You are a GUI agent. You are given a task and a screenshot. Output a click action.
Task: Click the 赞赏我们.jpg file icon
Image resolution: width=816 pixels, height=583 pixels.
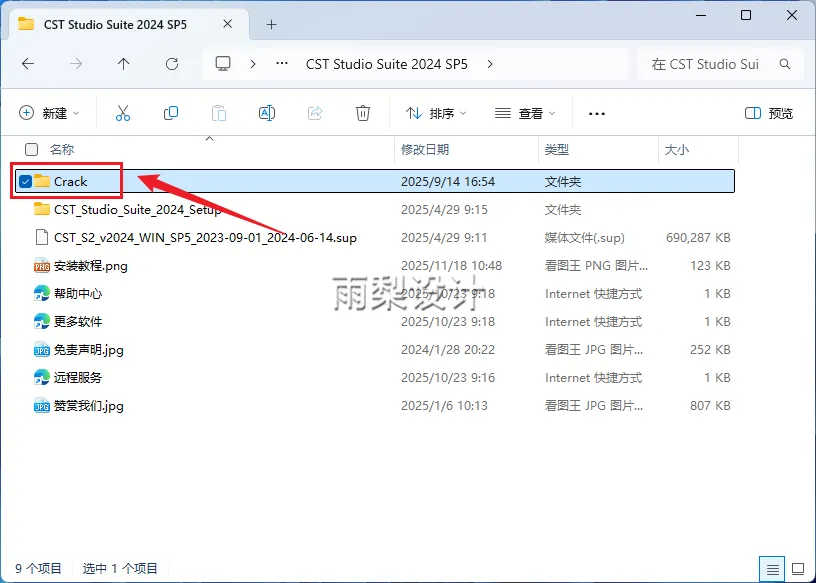pyautogui.click(x=42, y=405)
